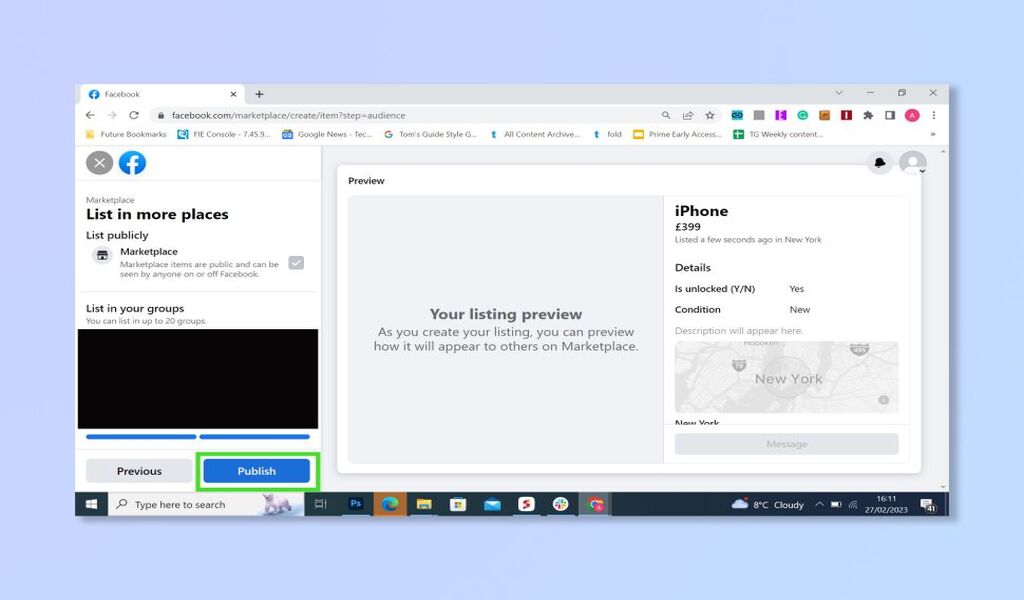Open the taskbar clock and date
The image size is (1024, 600).
tap(886, 504)
